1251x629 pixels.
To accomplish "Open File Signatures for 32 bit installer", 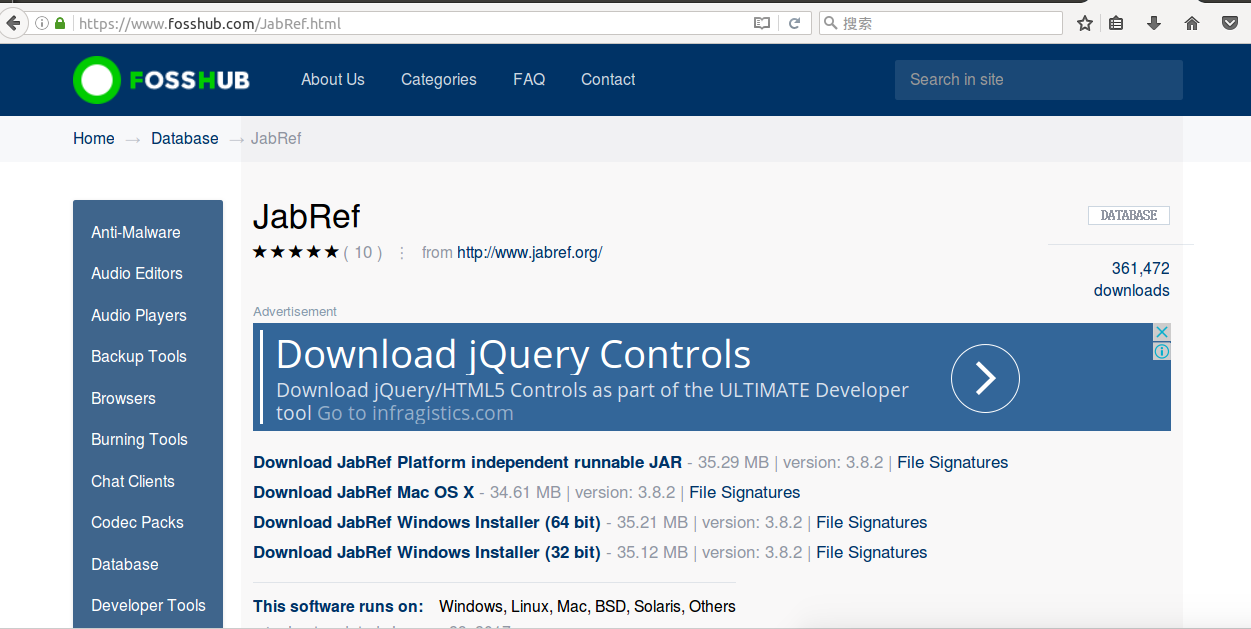I will point(872,553).
